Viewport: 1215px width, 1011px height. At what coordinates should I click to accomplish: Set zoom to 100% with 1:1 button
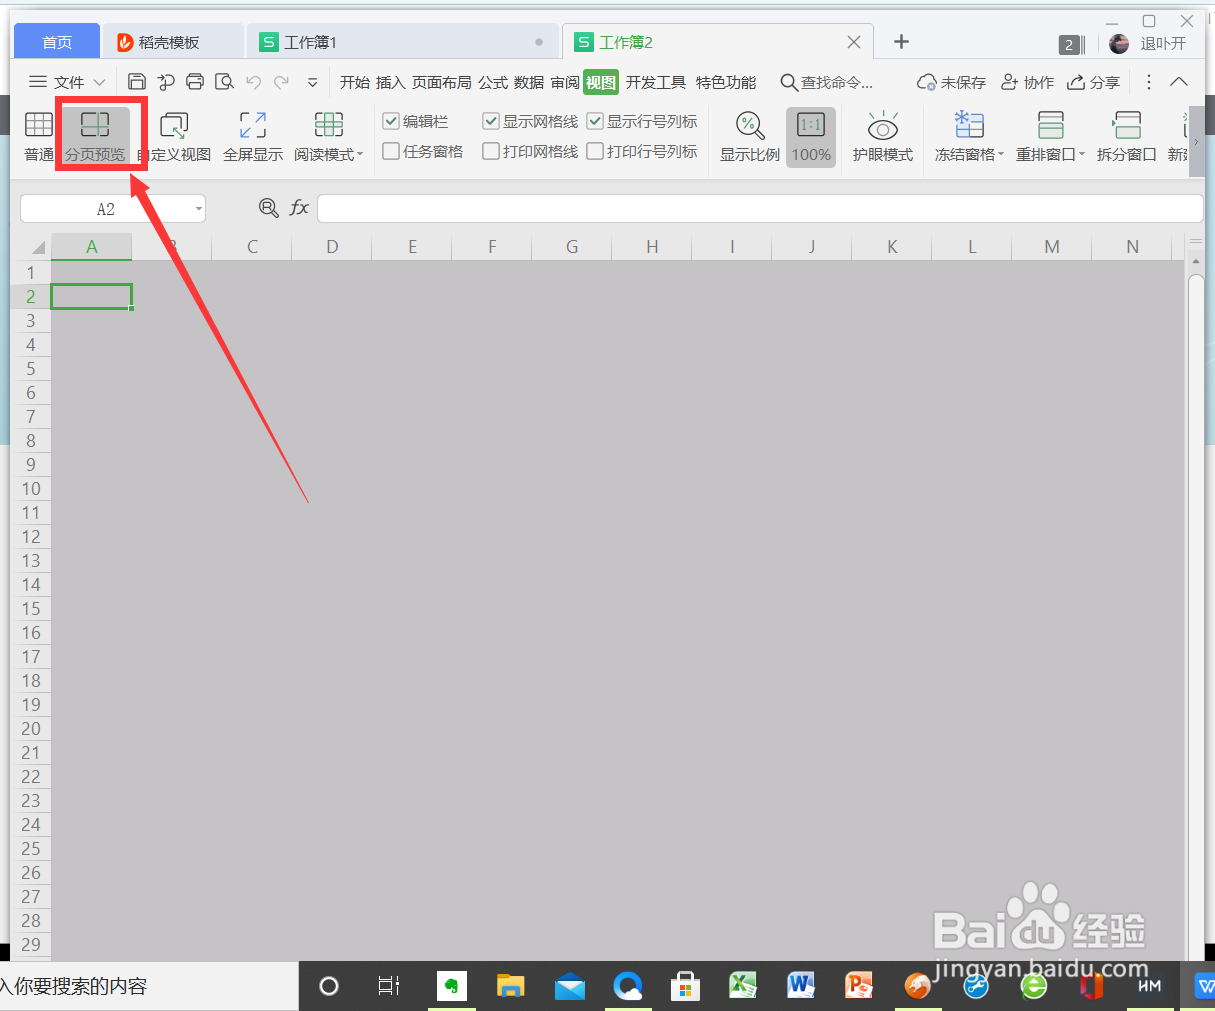[x=811, y=136]
